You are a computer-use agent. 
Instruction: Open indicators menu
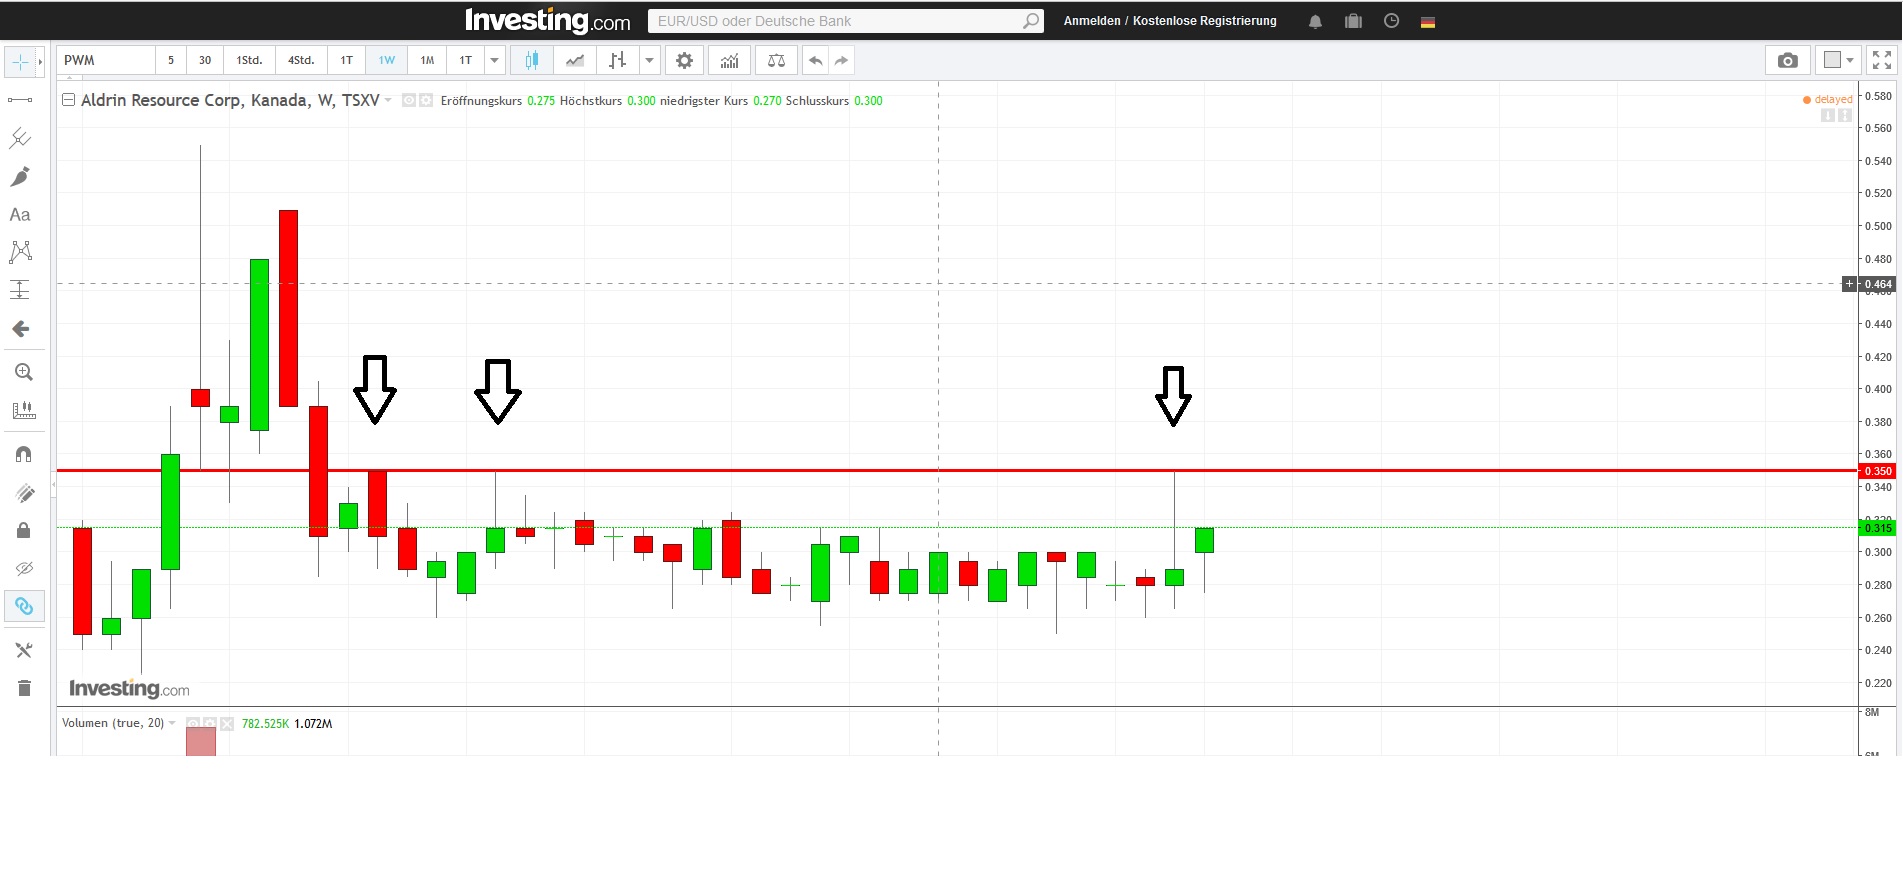730,60
